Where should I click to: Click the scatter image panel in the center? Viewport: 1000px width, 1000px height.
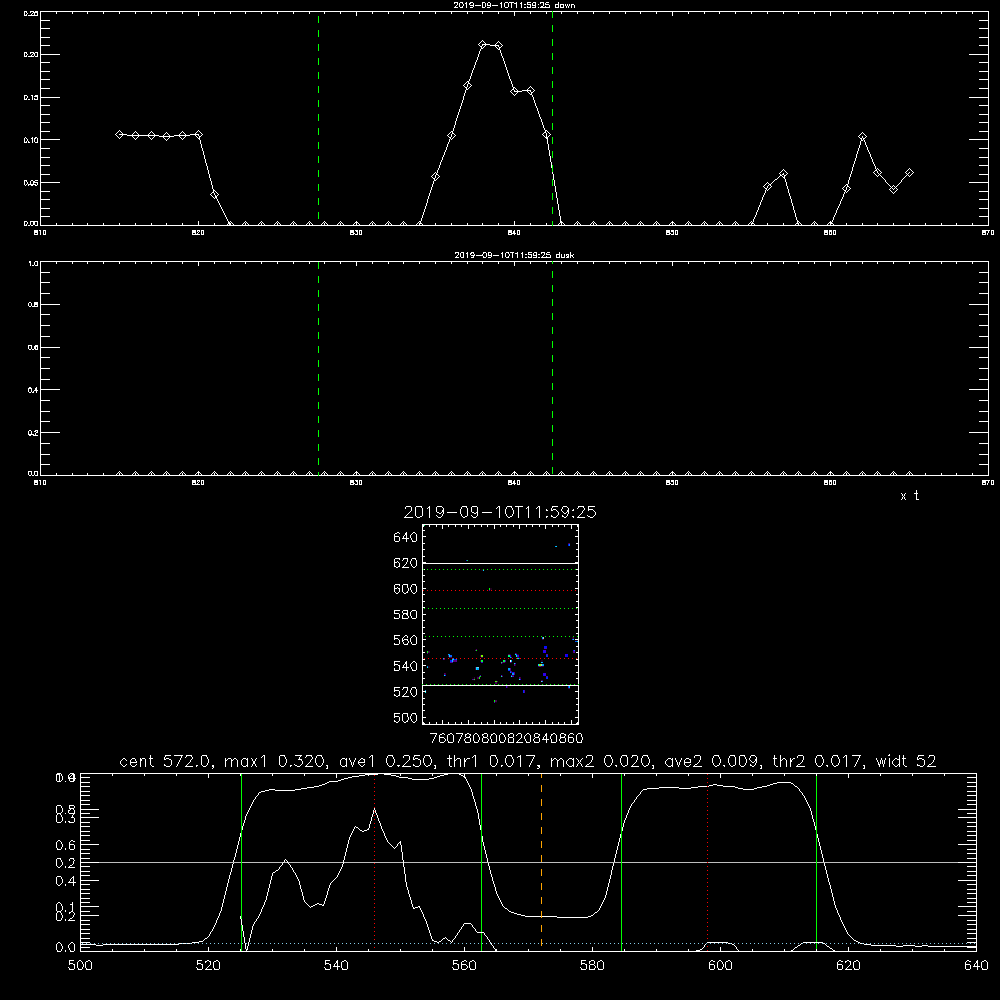click(500, 624)
